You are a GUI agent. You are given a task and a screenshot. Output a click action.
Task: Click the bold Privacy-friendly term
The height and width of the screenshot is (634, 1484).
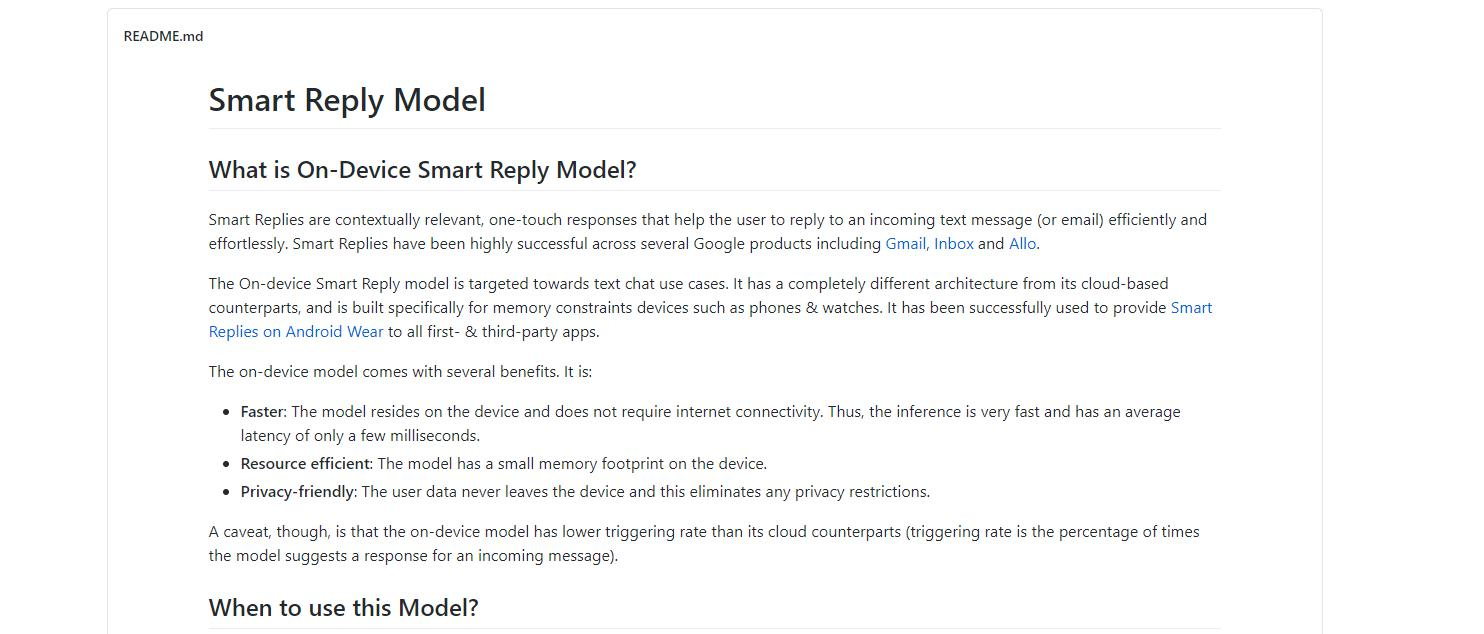[x=297, y=492]
